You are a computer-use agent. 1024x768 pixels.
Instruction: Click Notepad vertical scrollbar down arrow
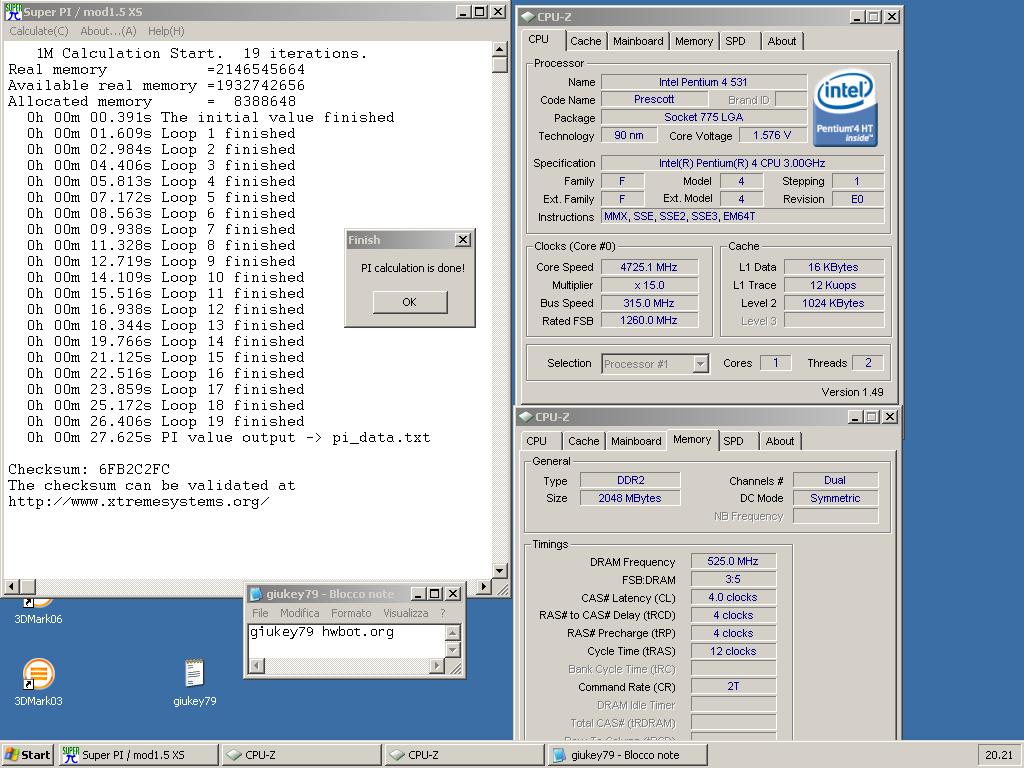pos(453,650)
